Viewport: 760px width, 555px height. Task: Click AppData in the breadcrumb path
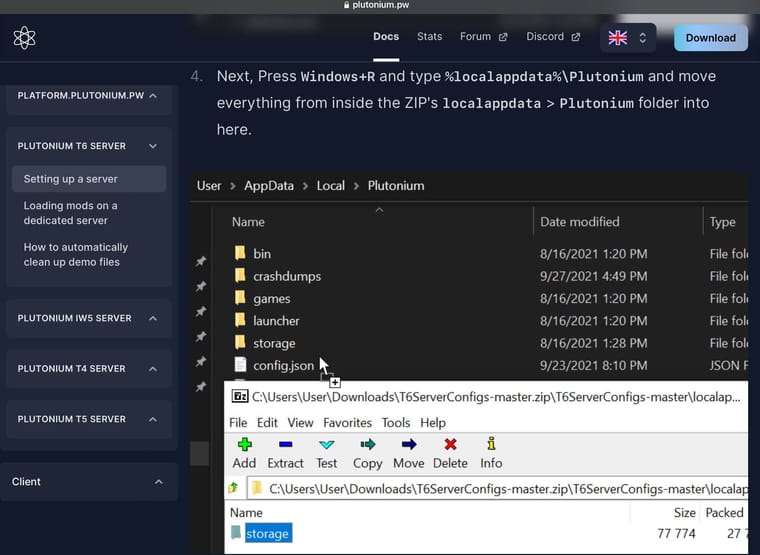(x=269, y=186)
